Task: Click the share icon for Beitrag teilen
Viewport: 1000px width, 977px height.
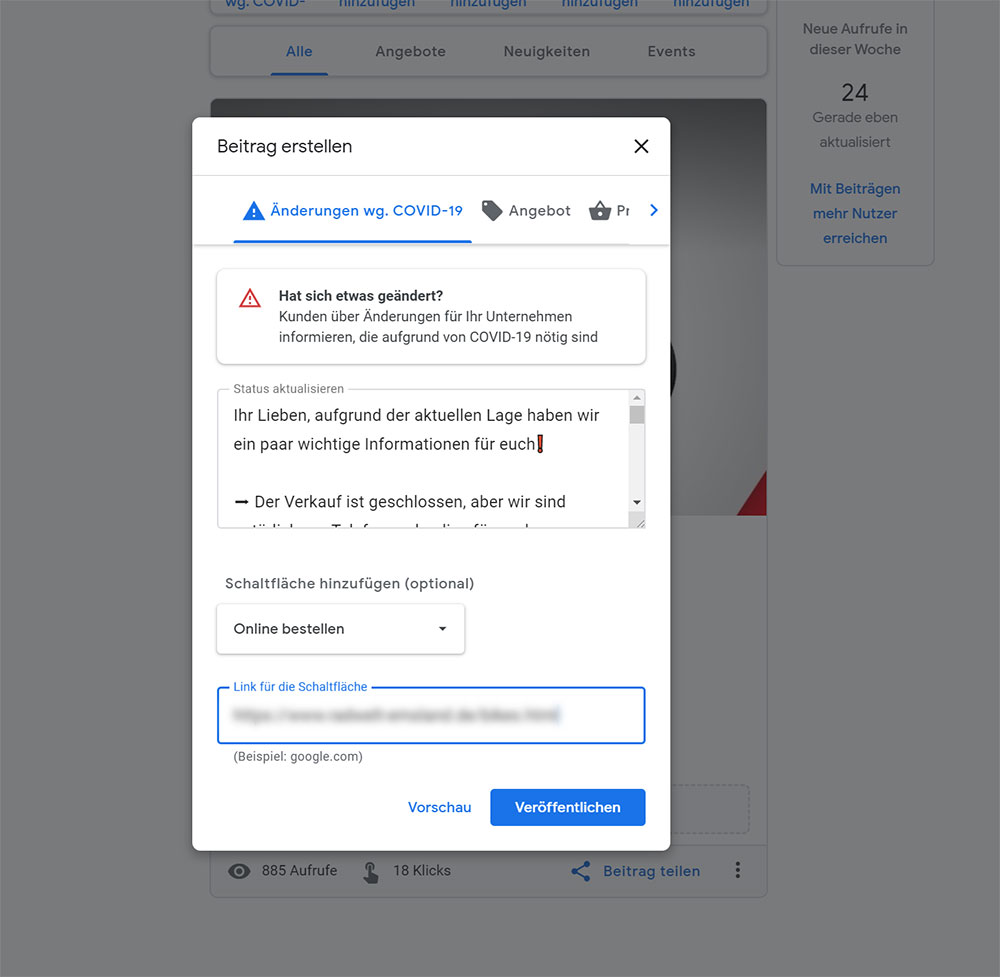Action: coord(580,871)
